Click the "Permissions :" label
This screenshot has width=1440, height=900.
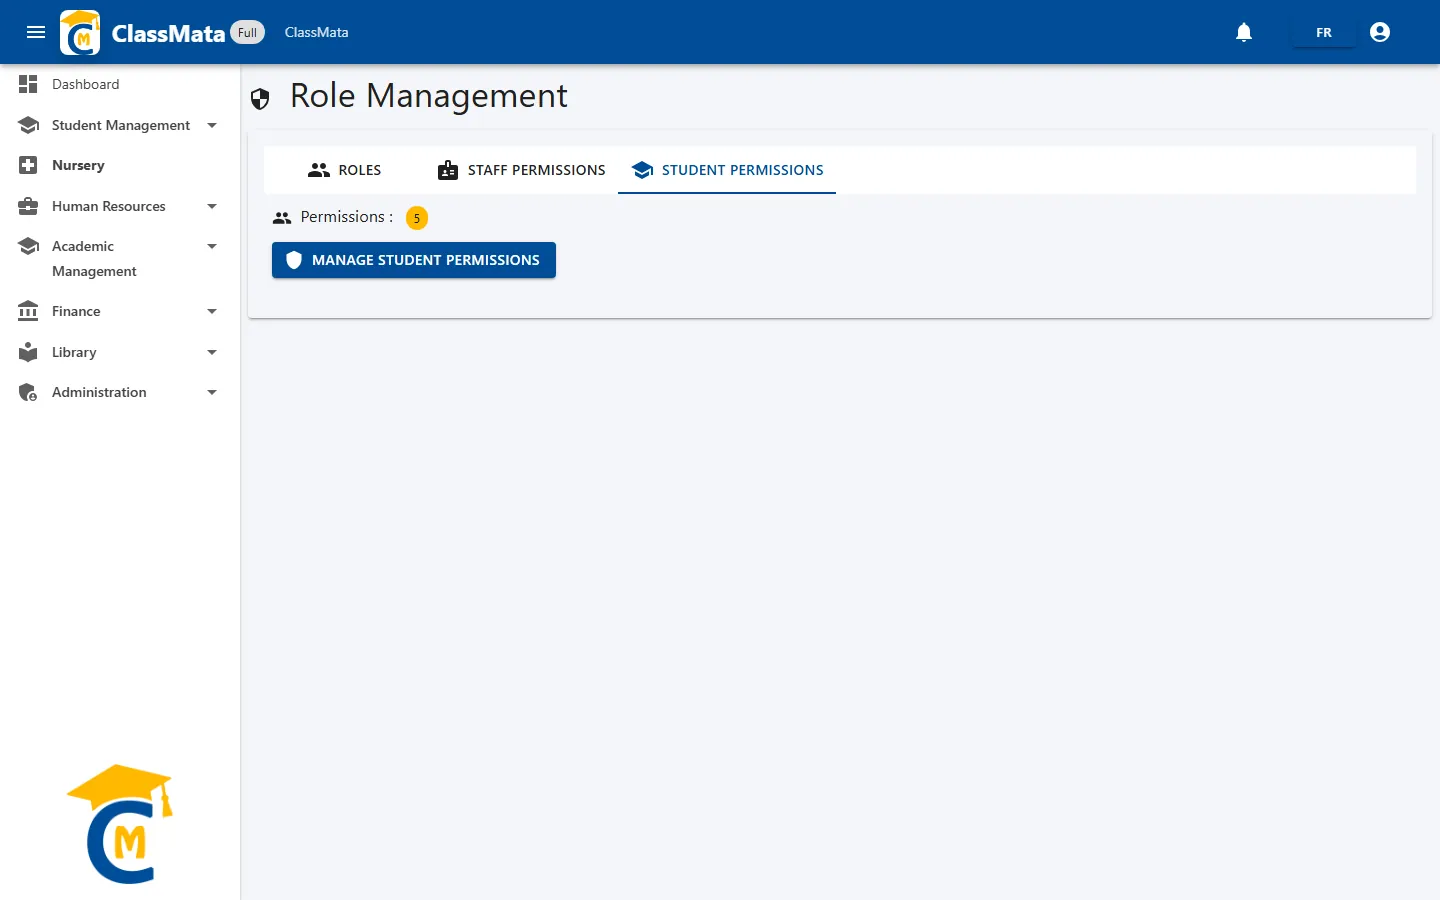click(346, 217)
